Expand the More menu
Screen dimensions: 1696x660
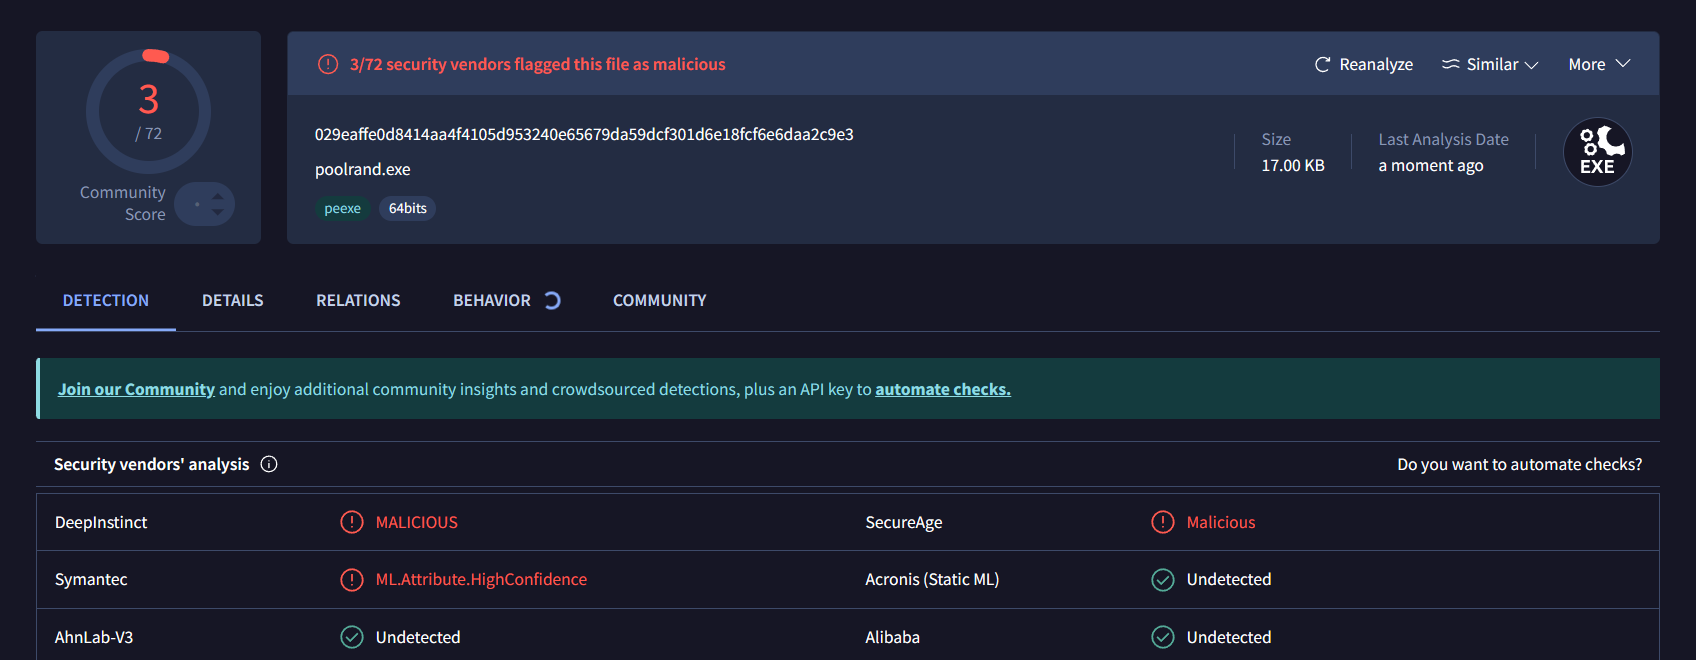click(x=1599, y=64)
